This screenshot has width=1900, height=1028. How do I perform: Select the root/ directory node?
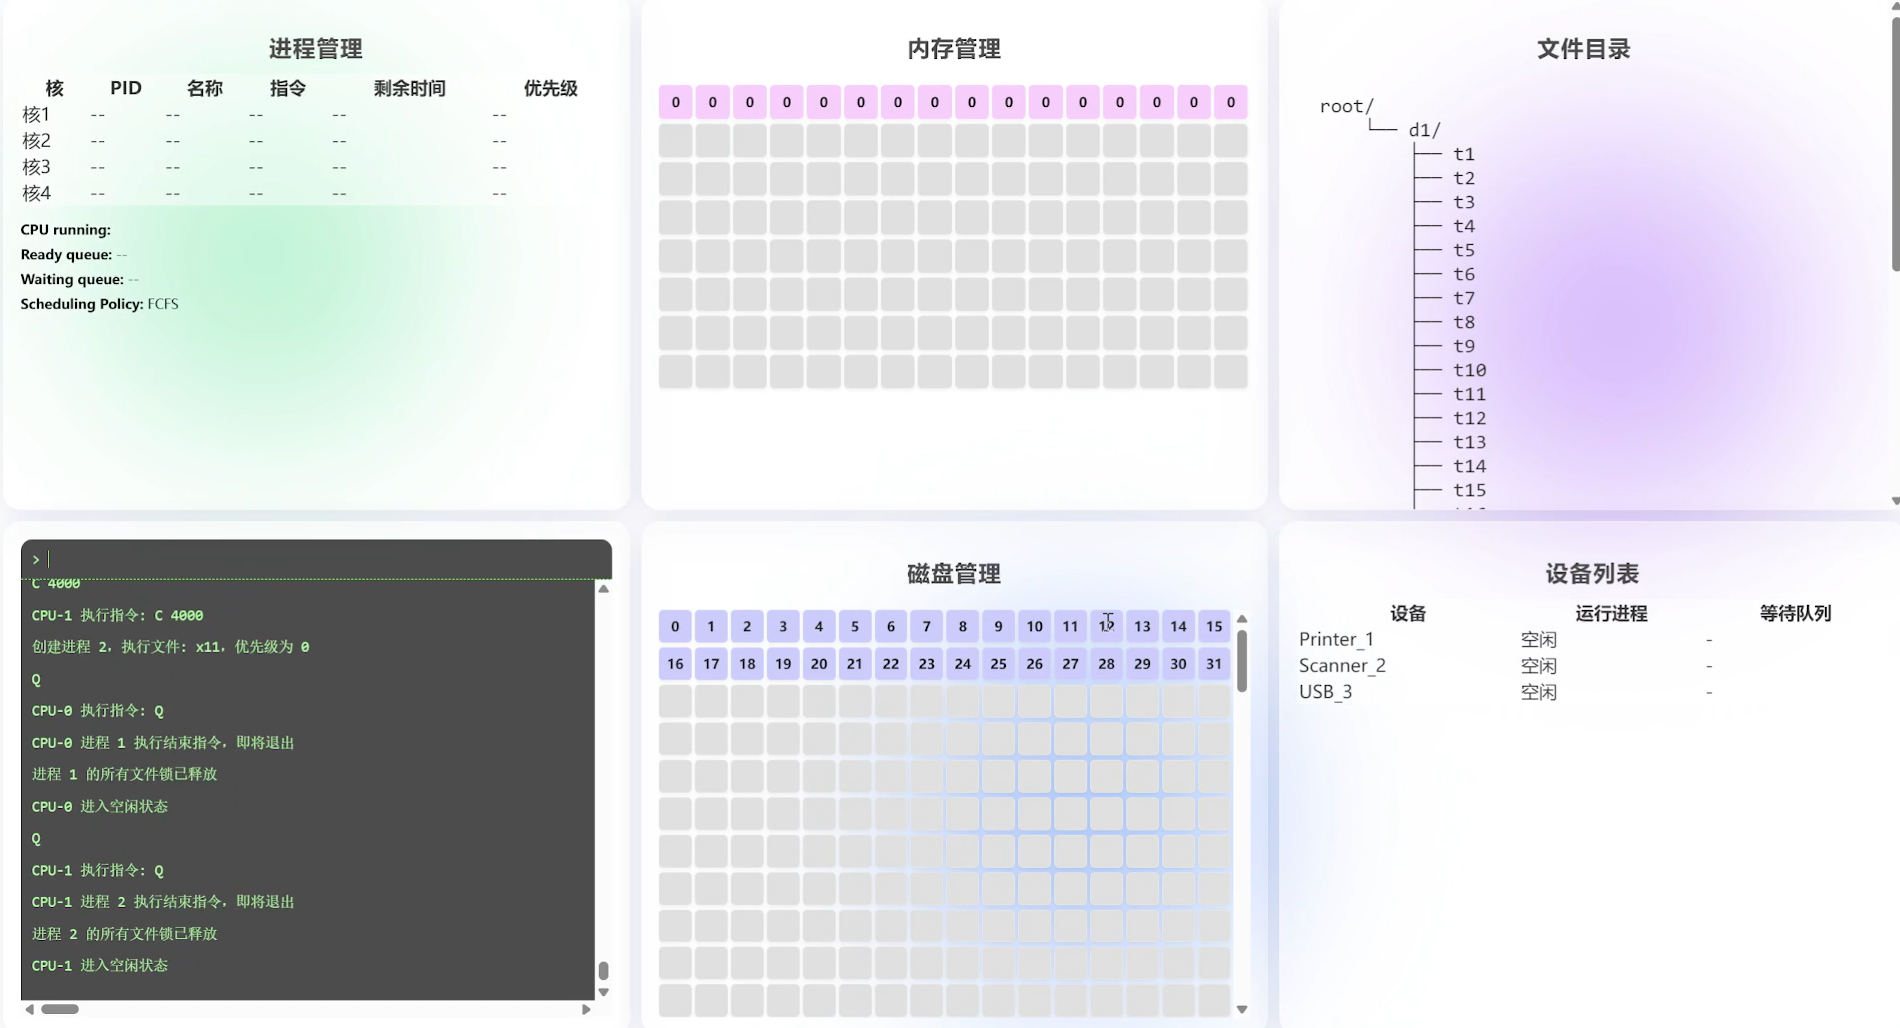1346,106
